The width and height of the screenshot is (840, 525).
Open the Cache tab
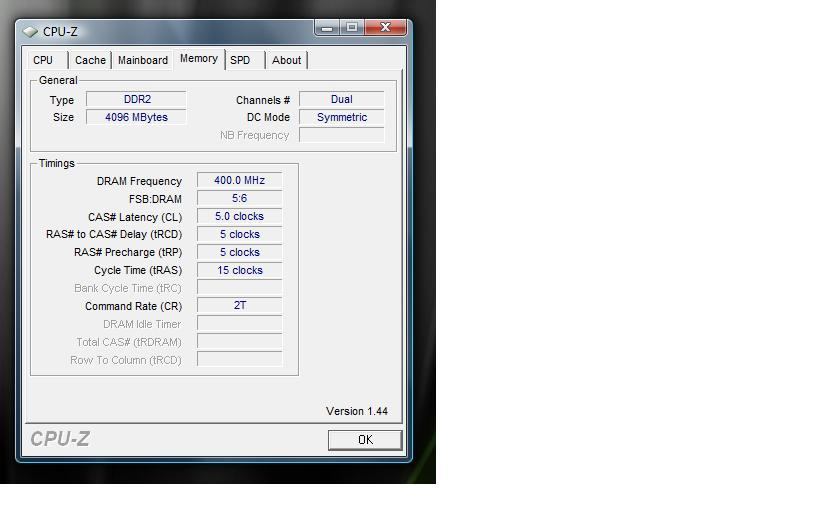pyautogui.click(x=90, y=60)
